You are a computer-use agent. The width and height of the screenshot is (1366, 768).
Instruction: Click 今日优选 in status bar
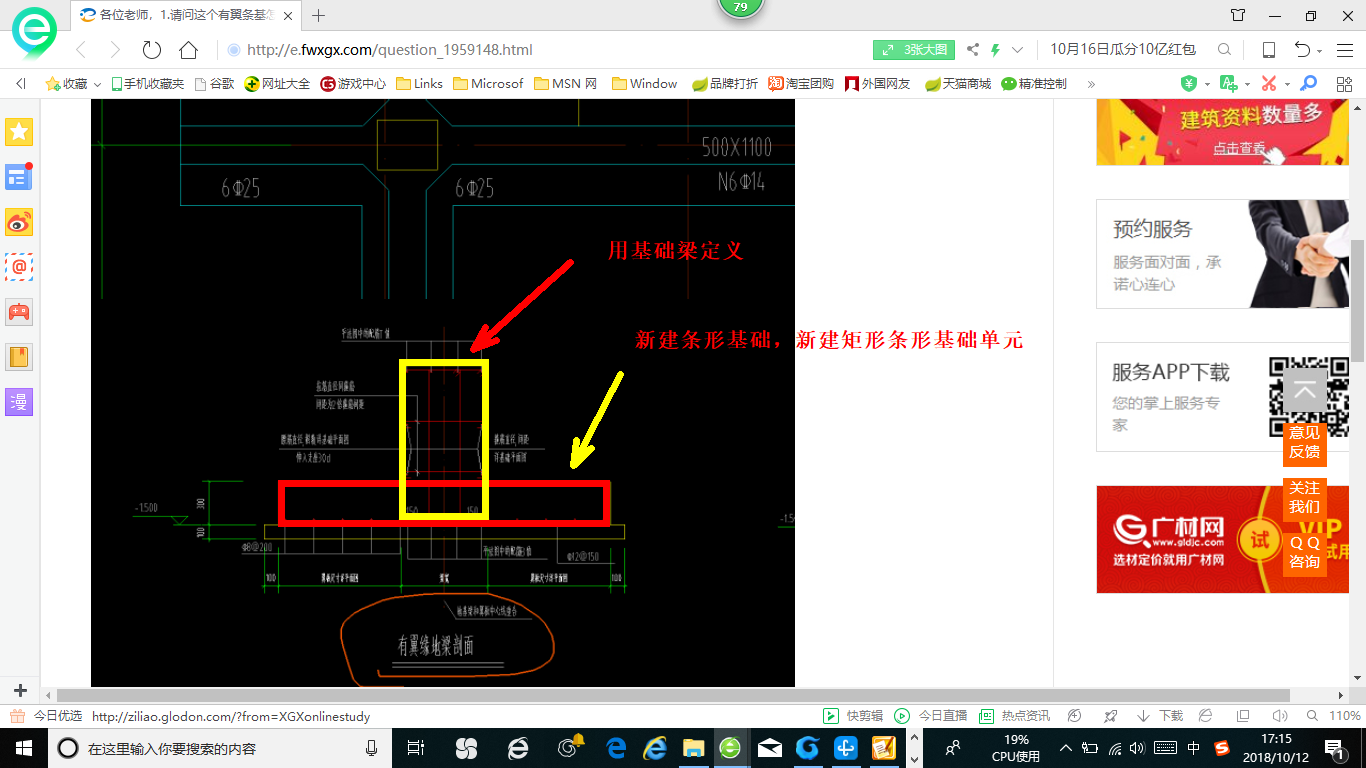click(46, 716)
